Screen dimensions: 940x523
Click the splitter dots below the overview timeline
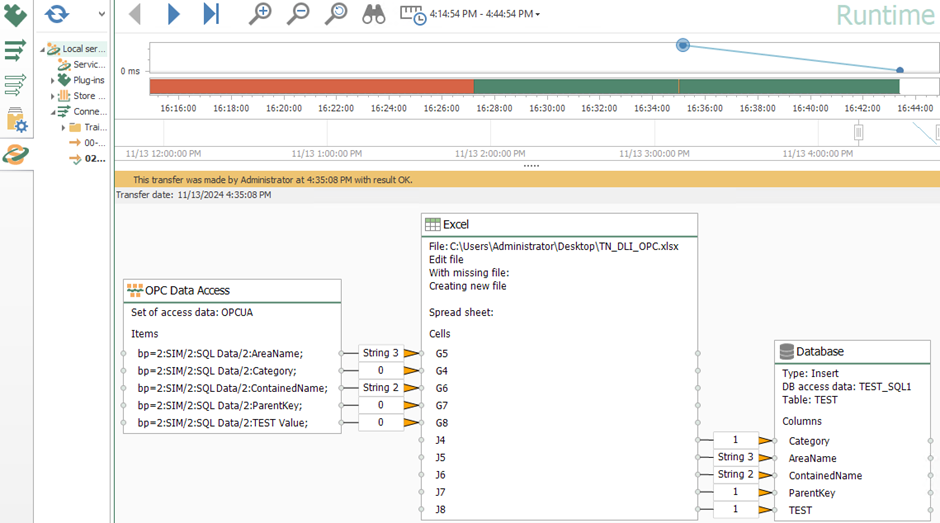pyautogui.click(x=531, y=166)
